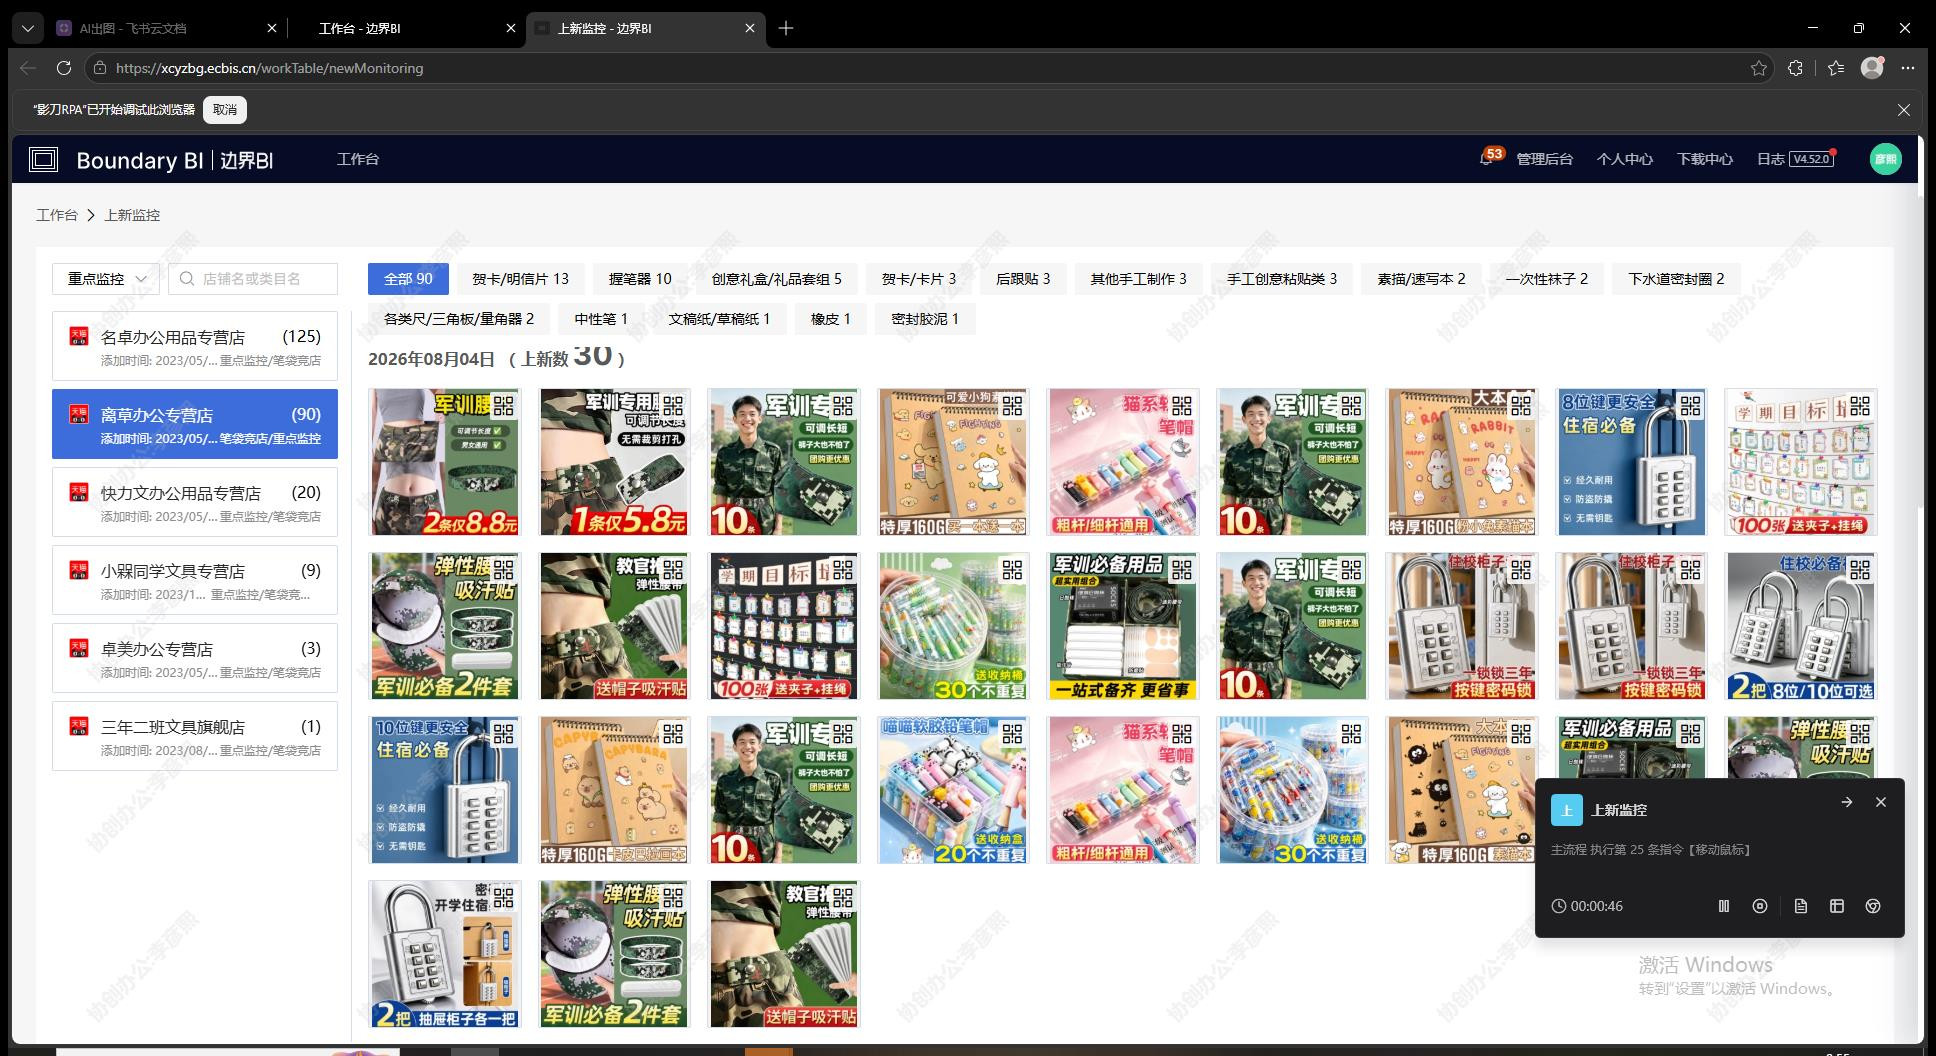The height and width of the screenshot is (1056, 1936).
Task: Click the Boundary BI logo icon
Action: tap(43, 160)
